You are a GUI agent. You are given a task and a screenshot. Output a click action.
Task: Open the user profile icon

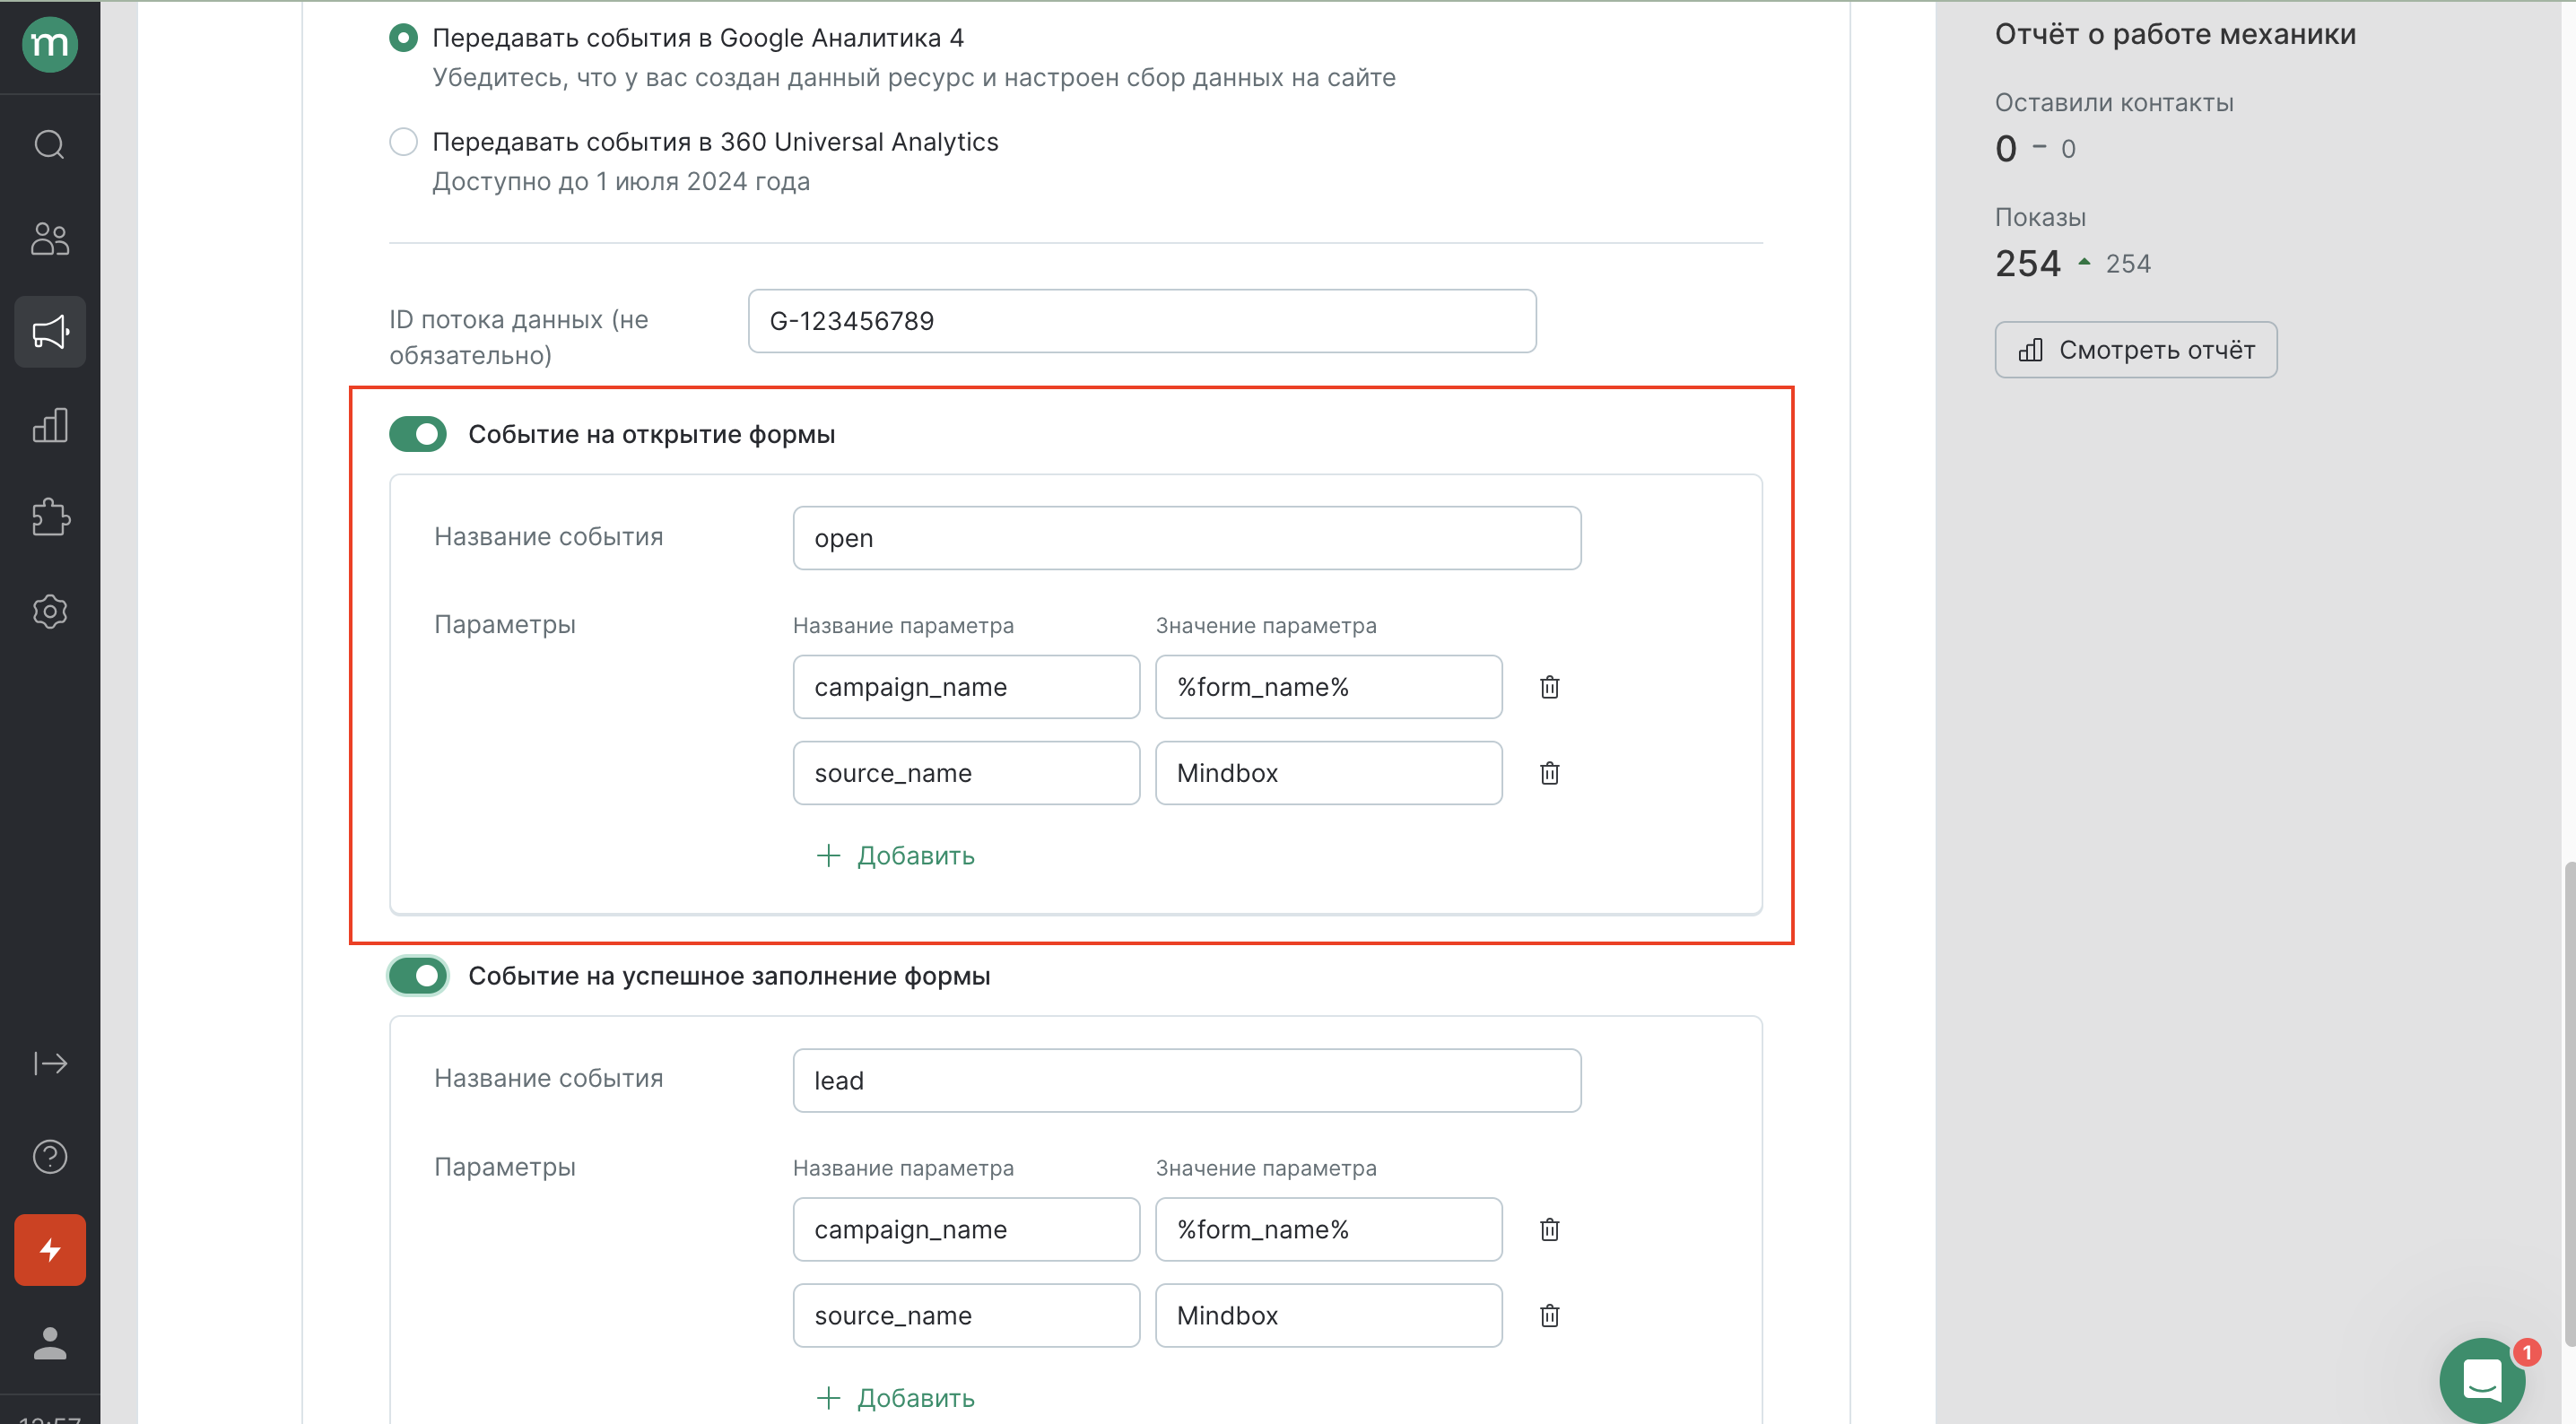(x=50, y=1343)
